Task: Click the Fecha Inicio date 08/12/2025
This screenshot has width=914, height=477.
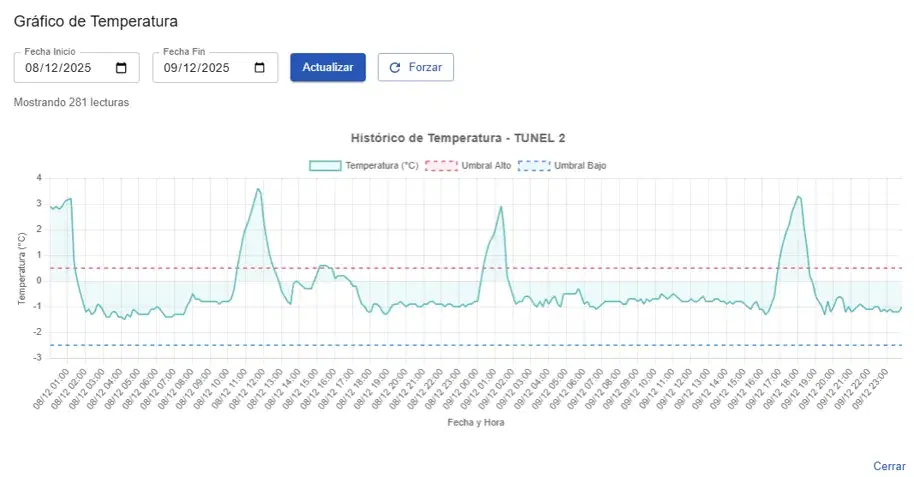Action: [x=58, y=68]
